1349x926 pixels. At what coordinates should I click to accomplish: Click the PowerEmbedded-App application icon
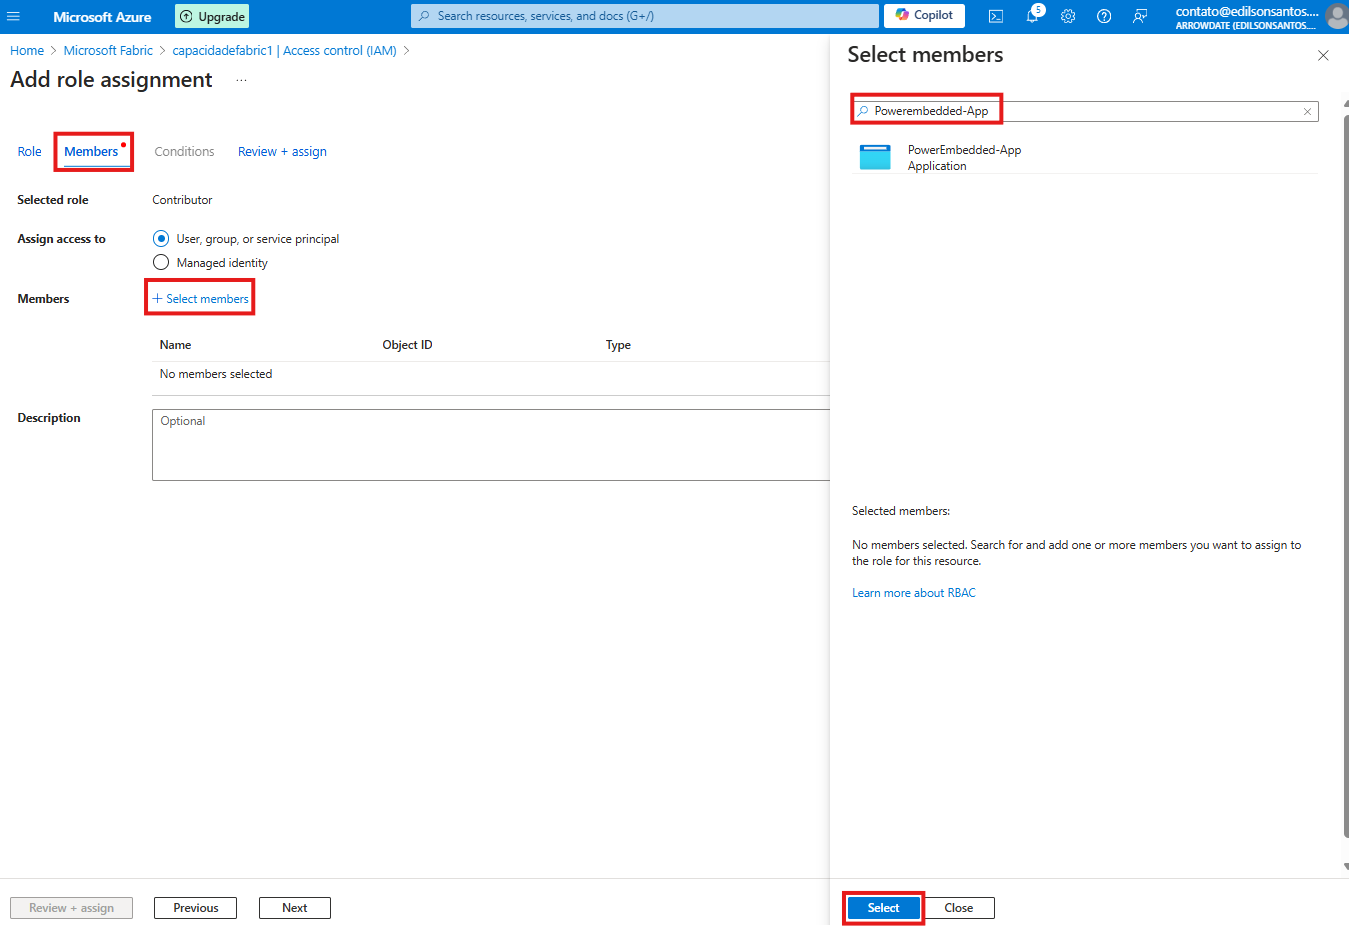click(x=875, y=158)
